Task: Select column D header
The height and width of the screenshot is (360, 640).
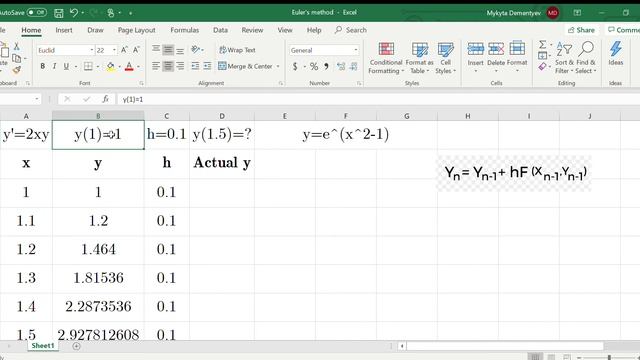Action: [222, 116]
